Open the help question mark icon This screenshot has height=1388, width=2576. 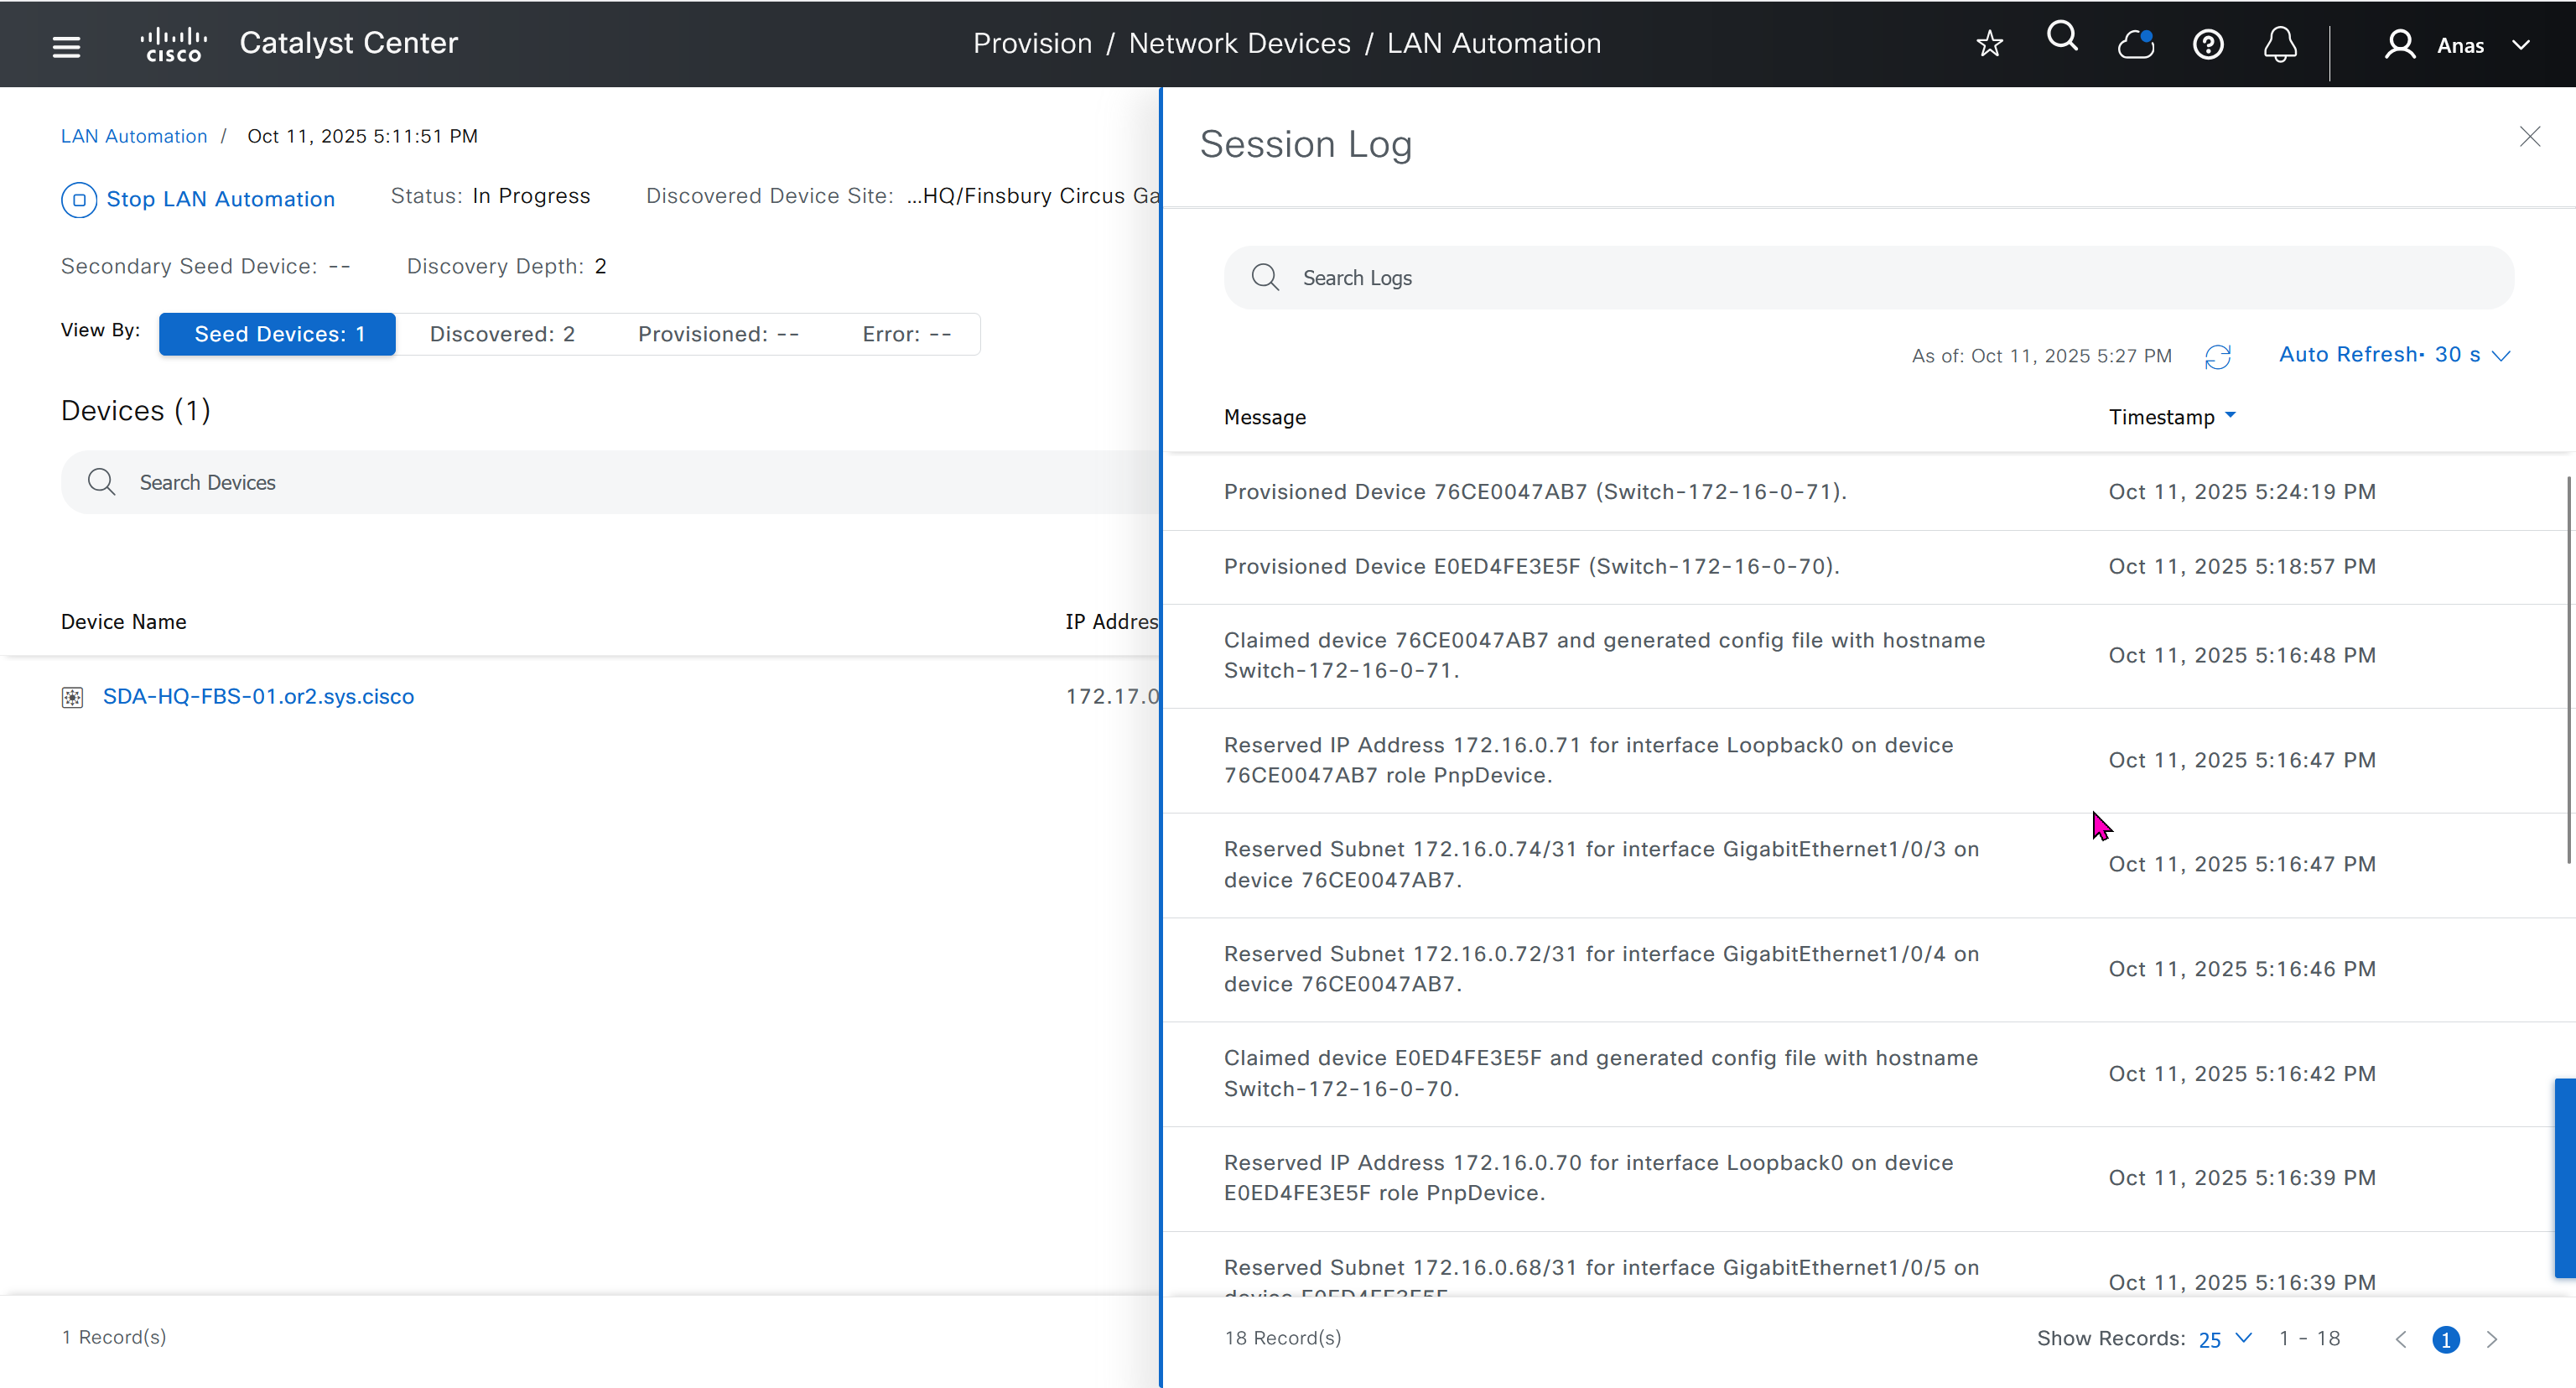pyautogui.click(x=2208, y=45)
